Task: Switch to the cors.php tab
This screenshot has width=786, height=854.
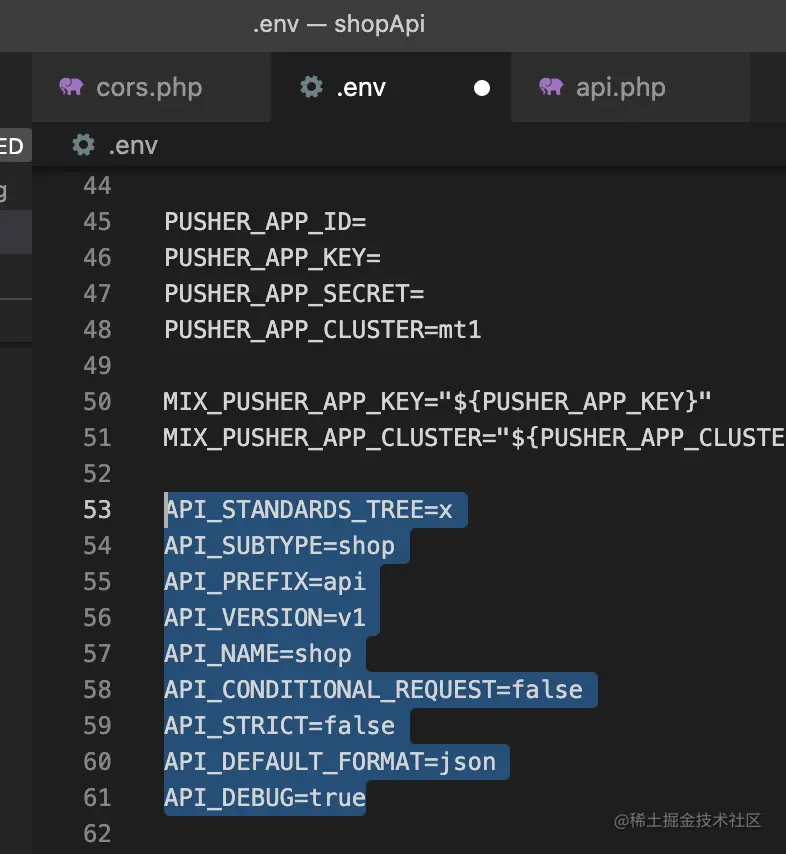Action: (151, 87)
